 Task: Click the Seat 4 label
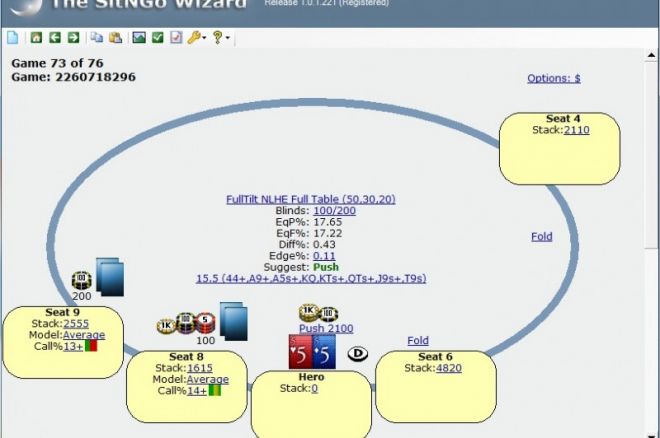[563, 119]
